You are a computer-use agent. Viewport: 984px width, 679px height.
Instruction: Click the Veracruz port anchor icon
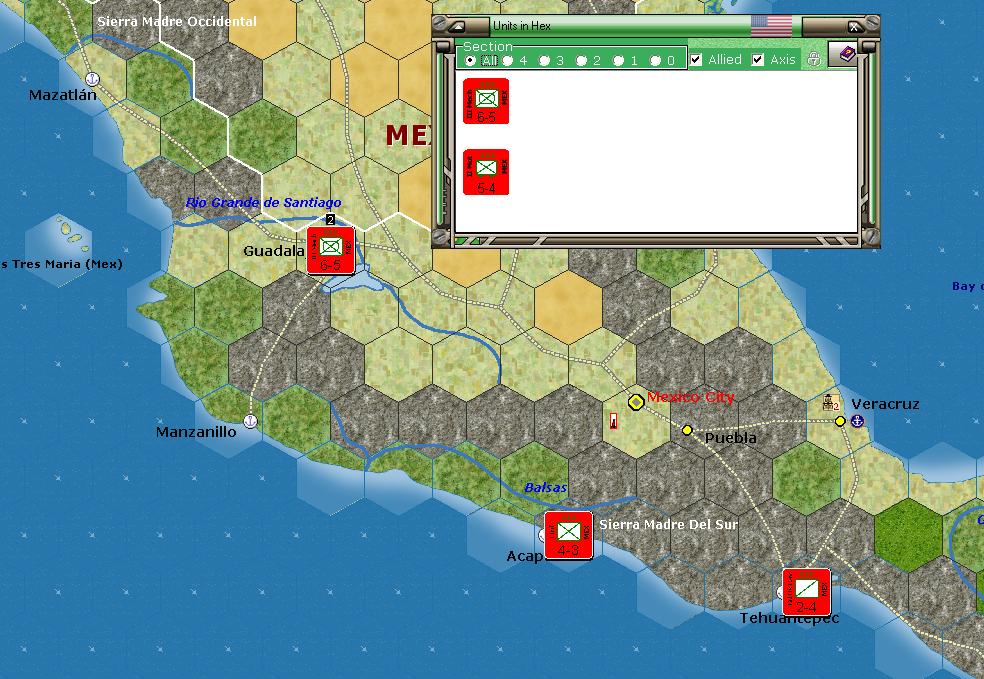[x=857, y=421]
